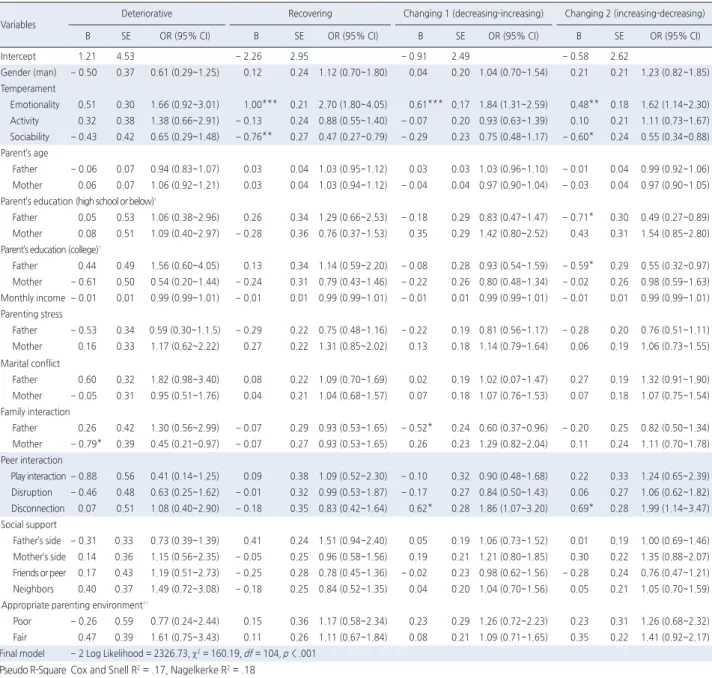Select Monthly income Deteriorative OR '0.99 (0.99~1.01)'
This screenshot has height=678, width=712.
pos(185,298)
